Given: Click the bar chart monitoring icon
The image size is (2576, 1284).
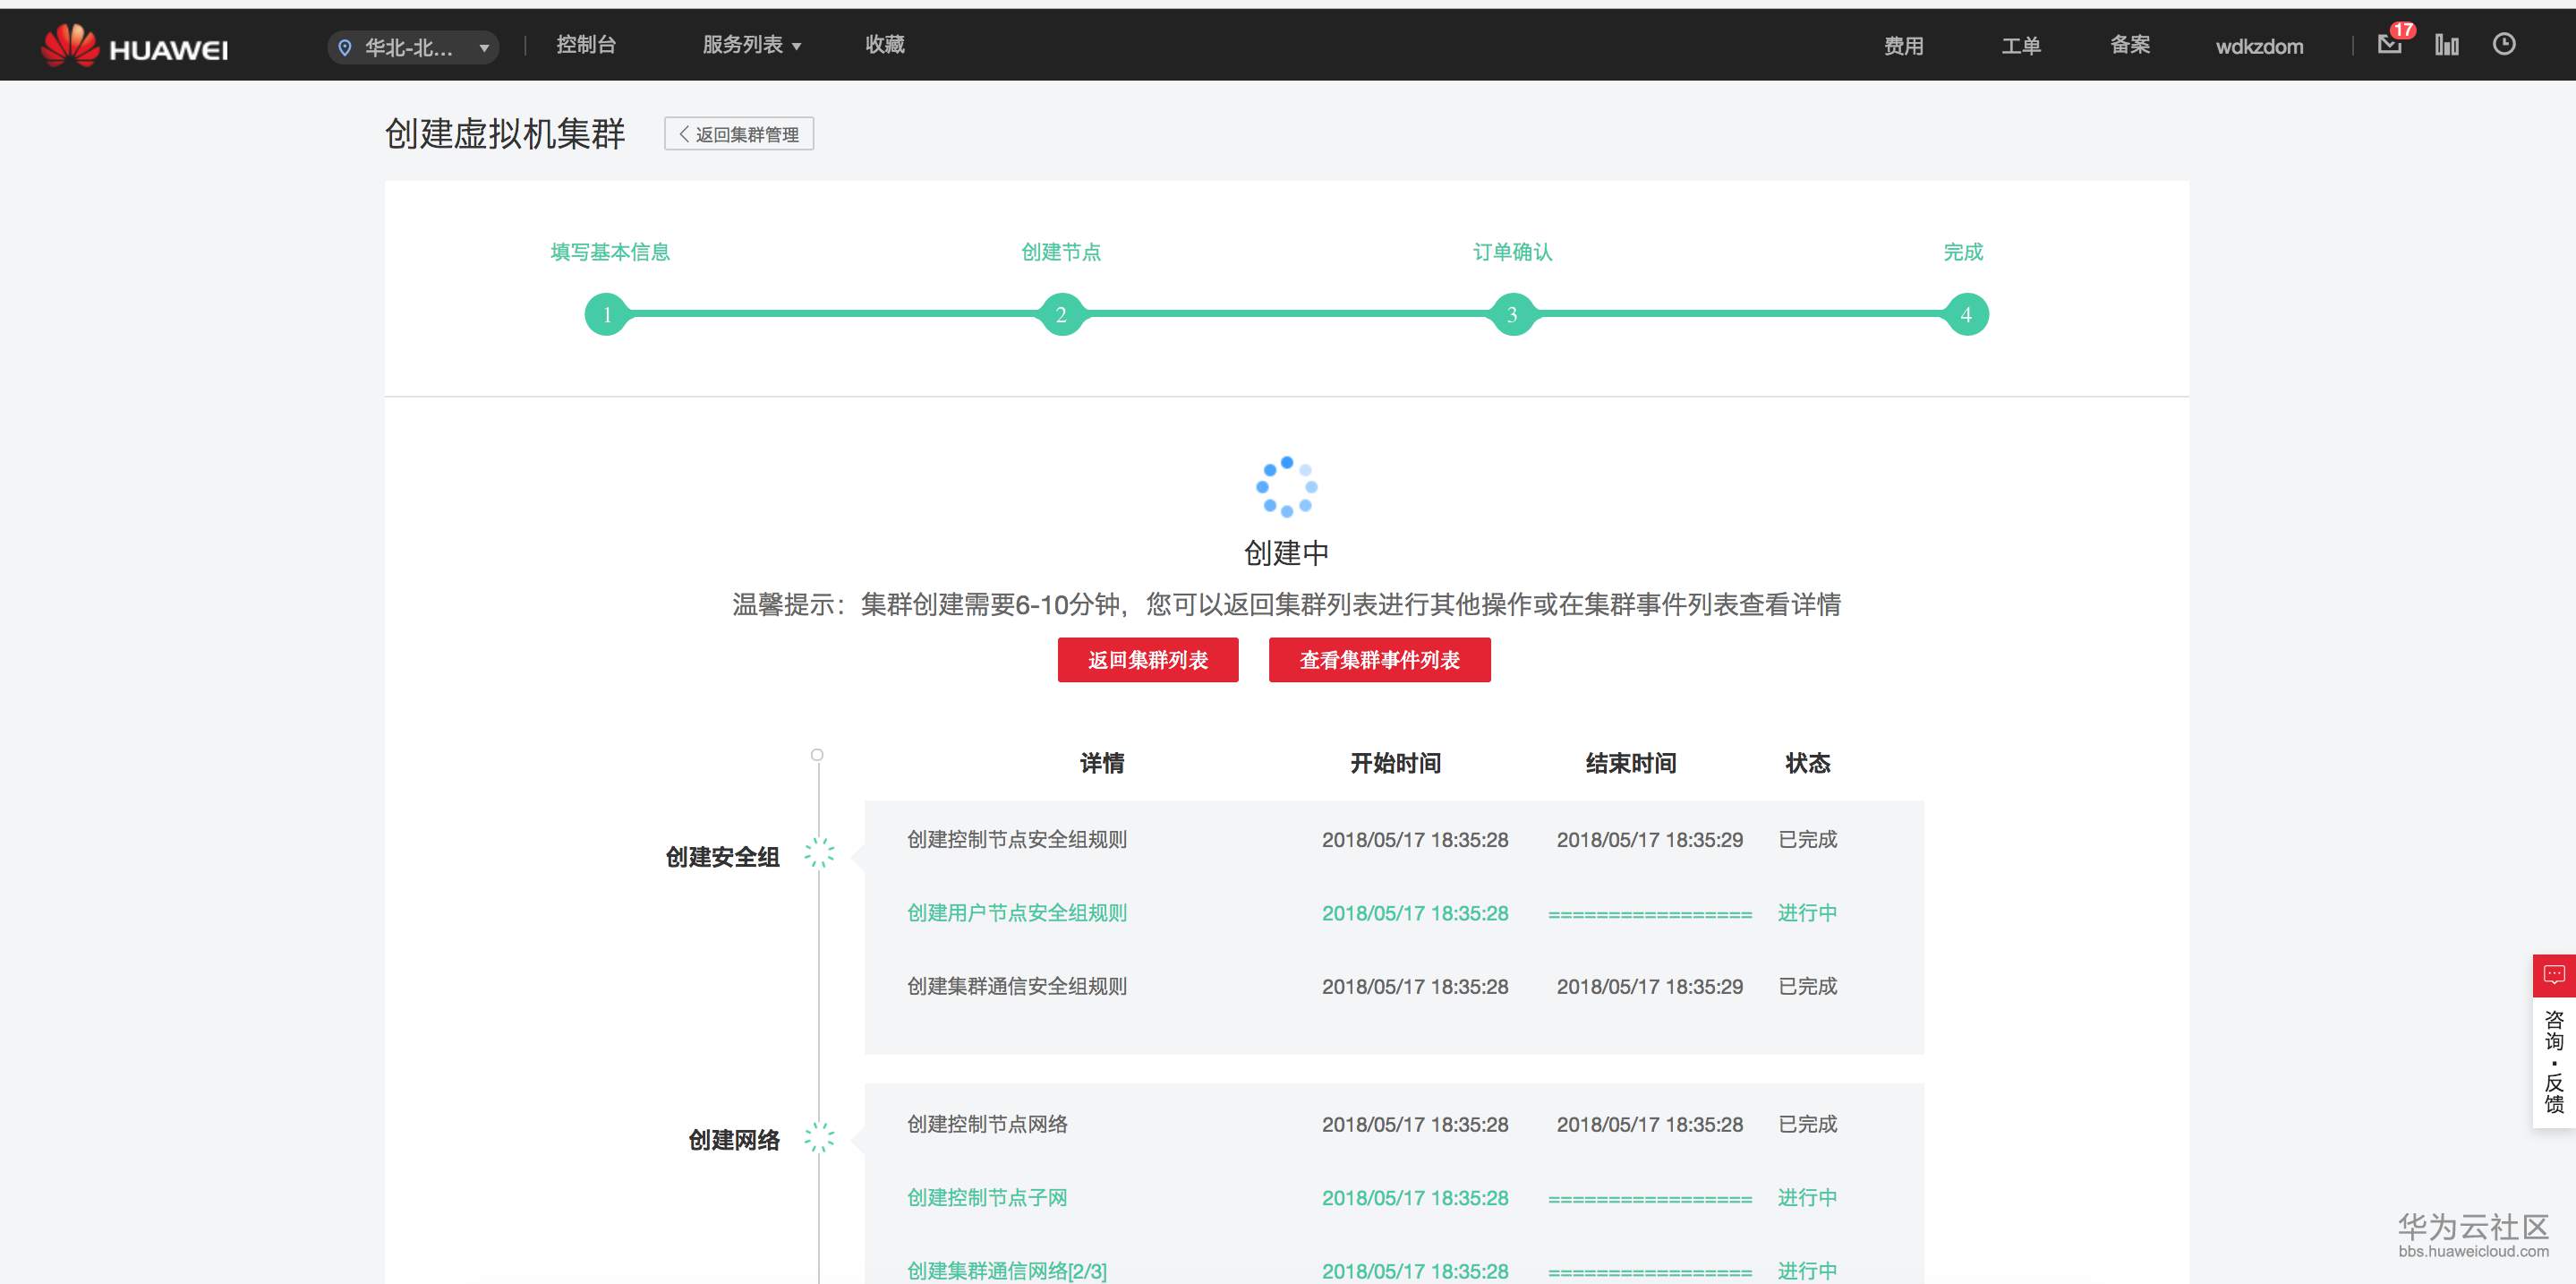Looking at the screenshot, I should pyautogui.click(x=2446, y=44).
